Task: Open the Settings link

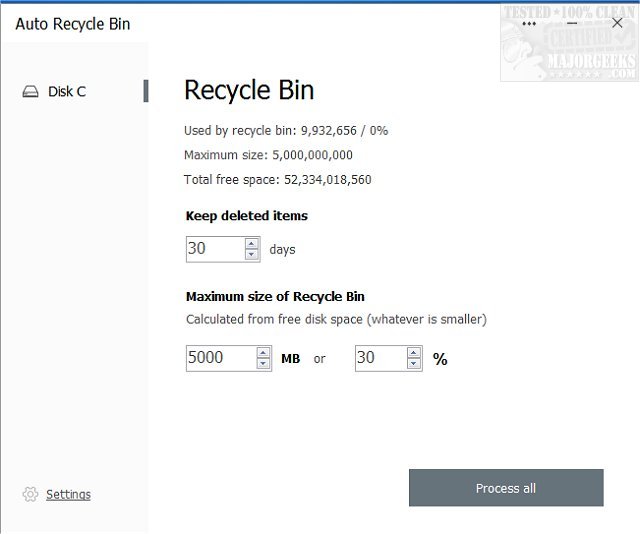Action: click(68, 494)
